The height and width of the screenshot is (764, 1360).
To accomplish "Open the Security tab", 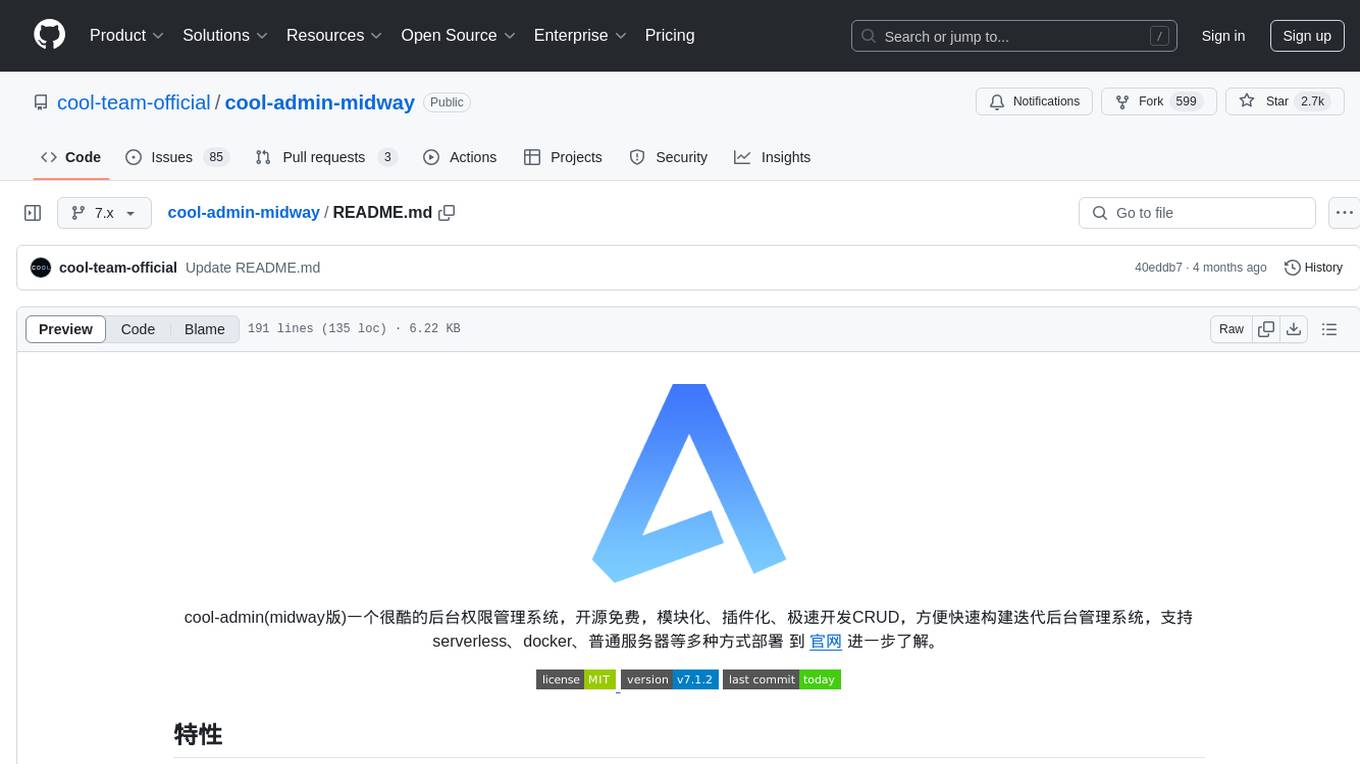I will pos(668,157).
